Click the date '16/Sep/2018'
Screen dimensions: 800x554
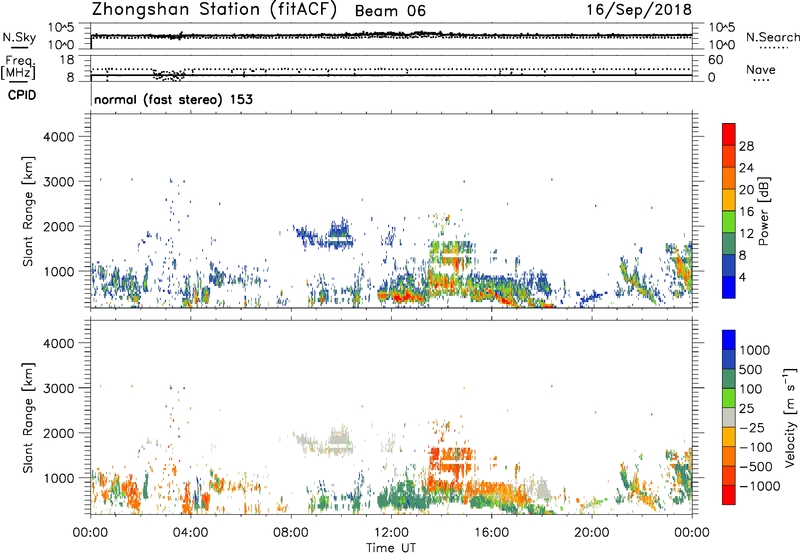(x=639, y=10)
